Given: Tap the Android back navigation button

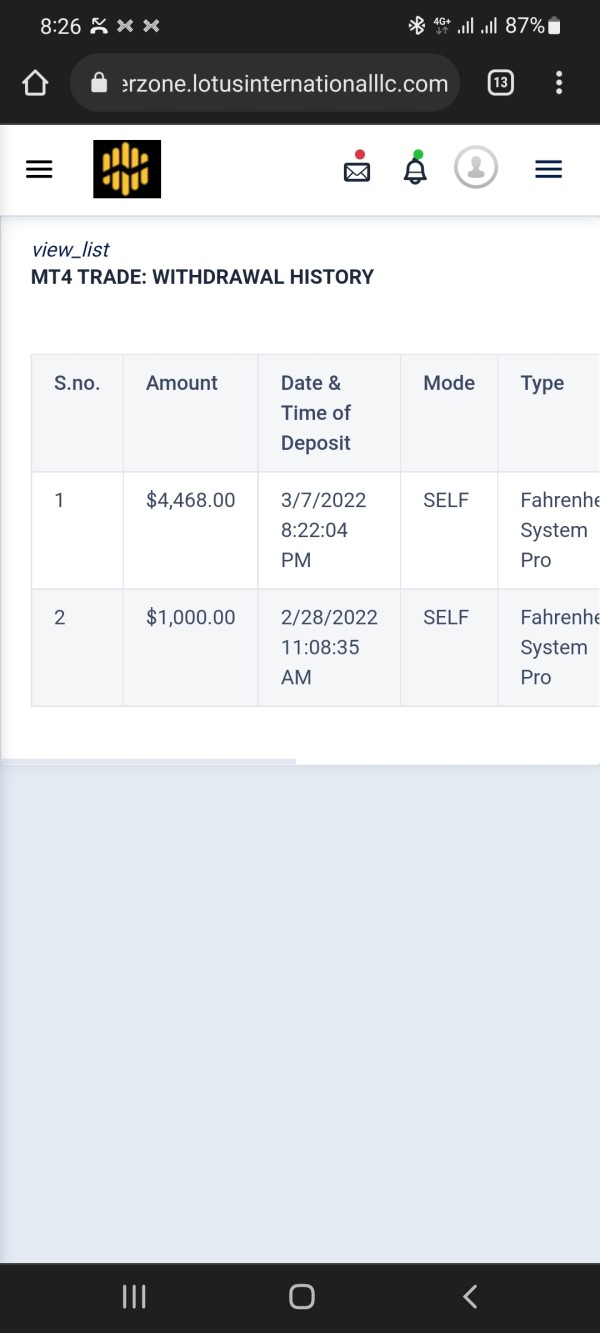Looking at the screenshot, I should 470,1297.
